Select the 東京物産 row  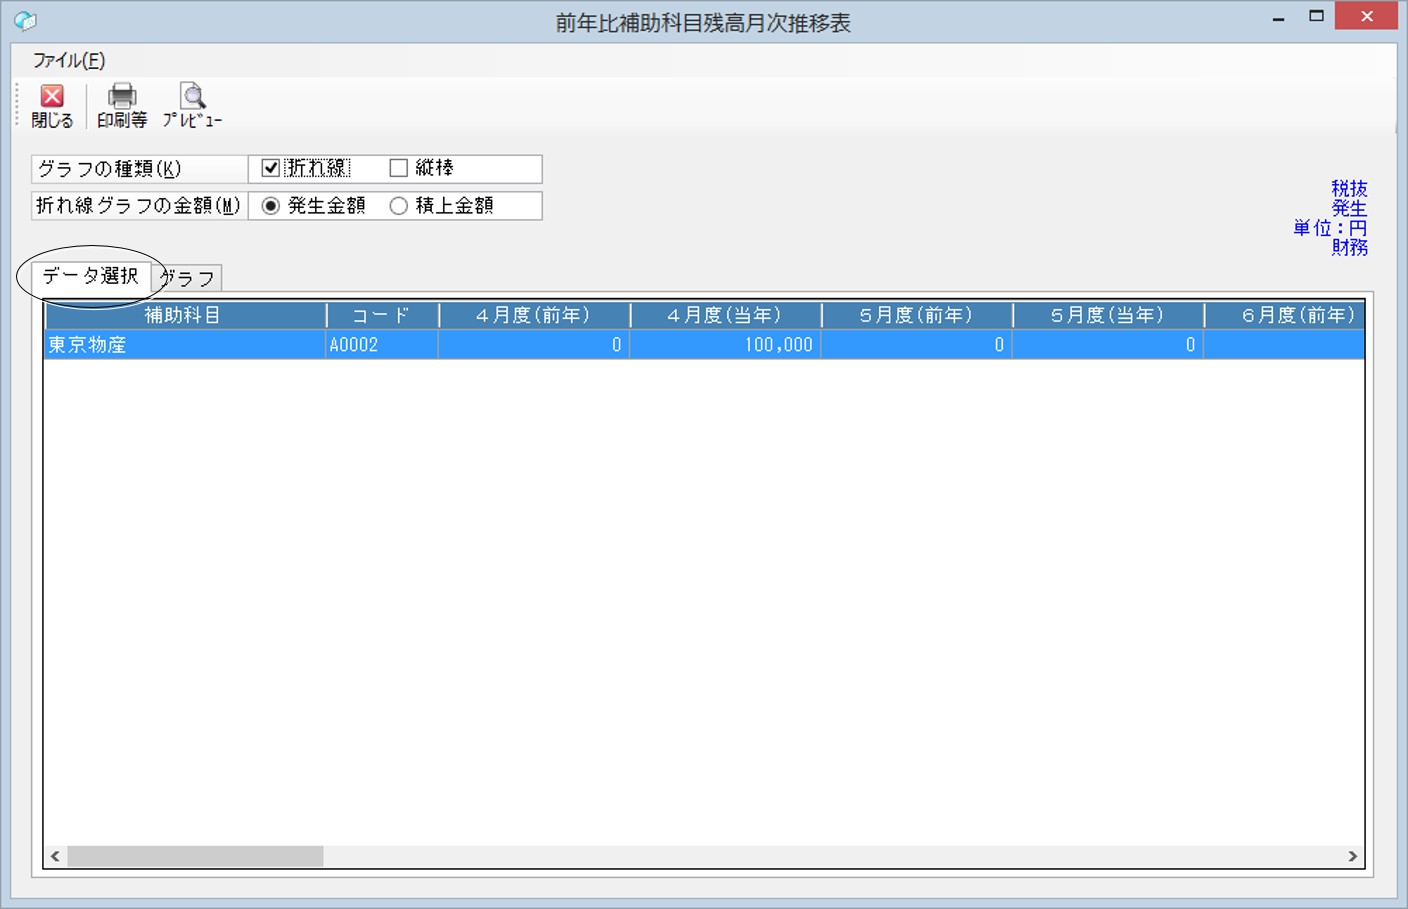[704, 344]
